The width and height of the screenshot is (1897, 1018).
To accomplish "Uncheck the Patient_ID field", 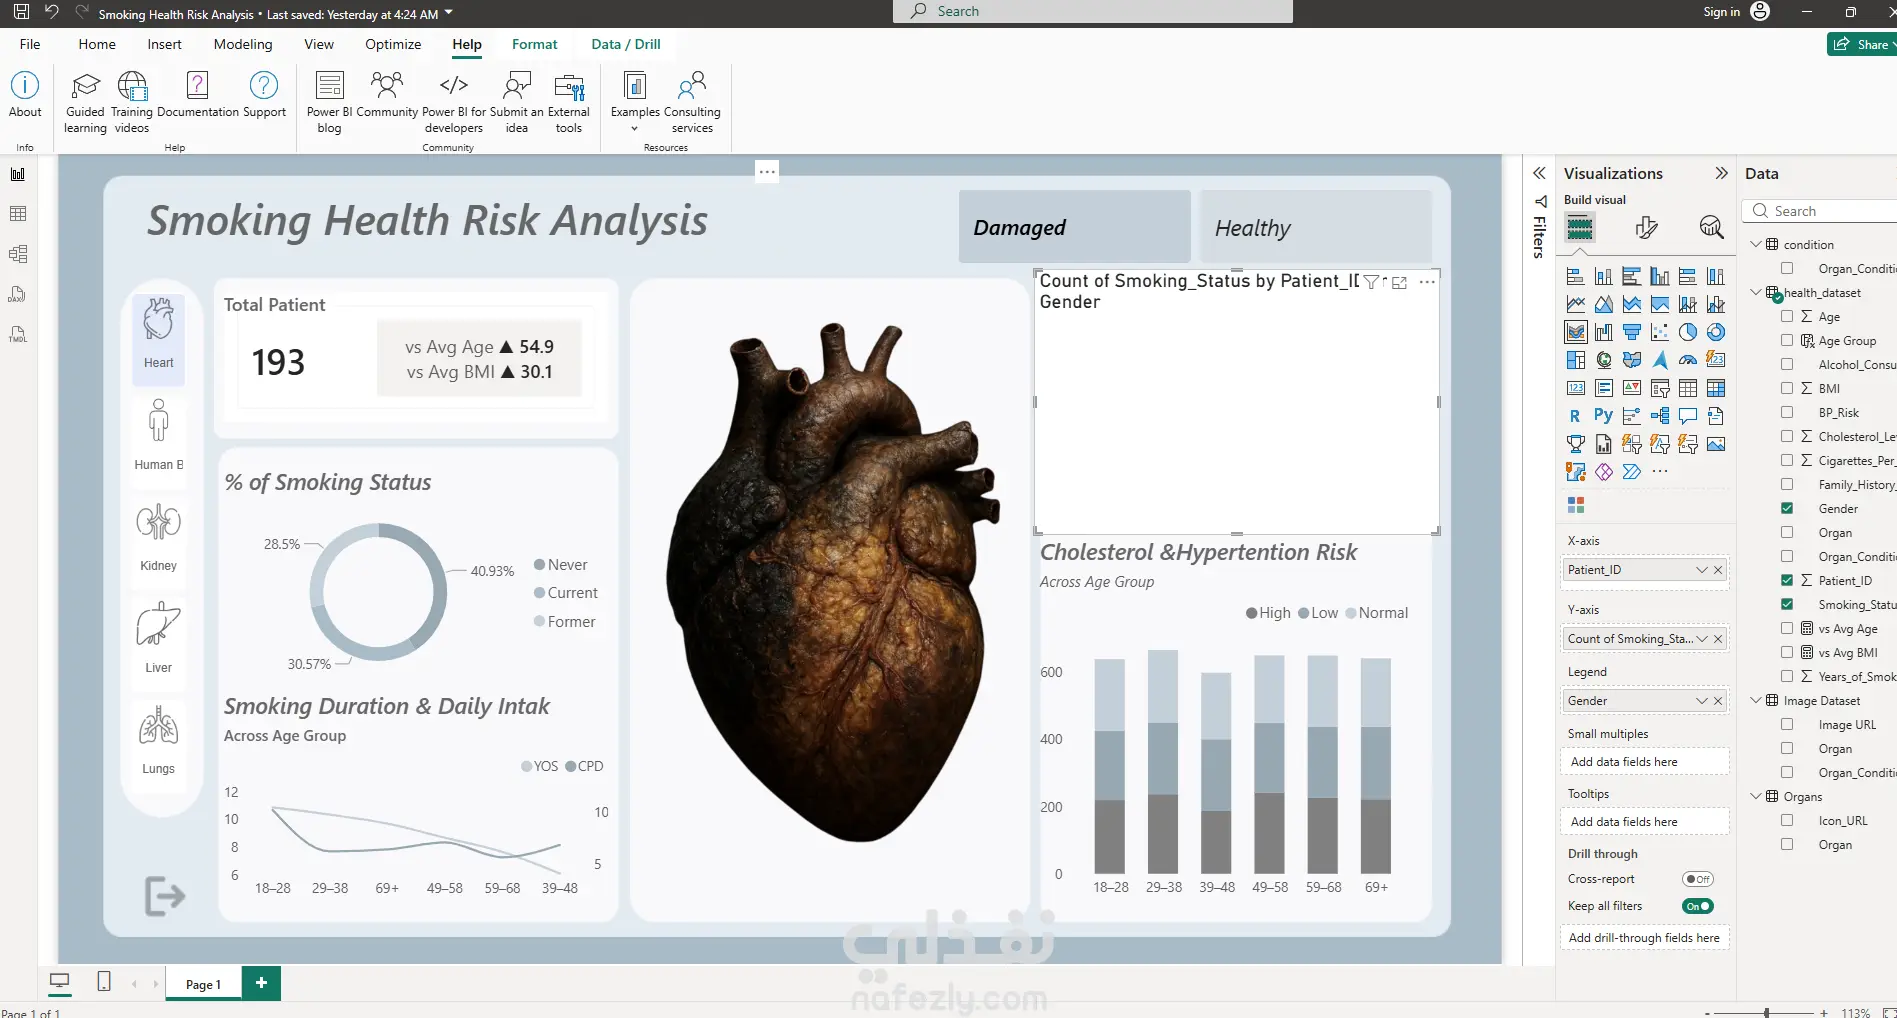I will (x=1787, y=580).
